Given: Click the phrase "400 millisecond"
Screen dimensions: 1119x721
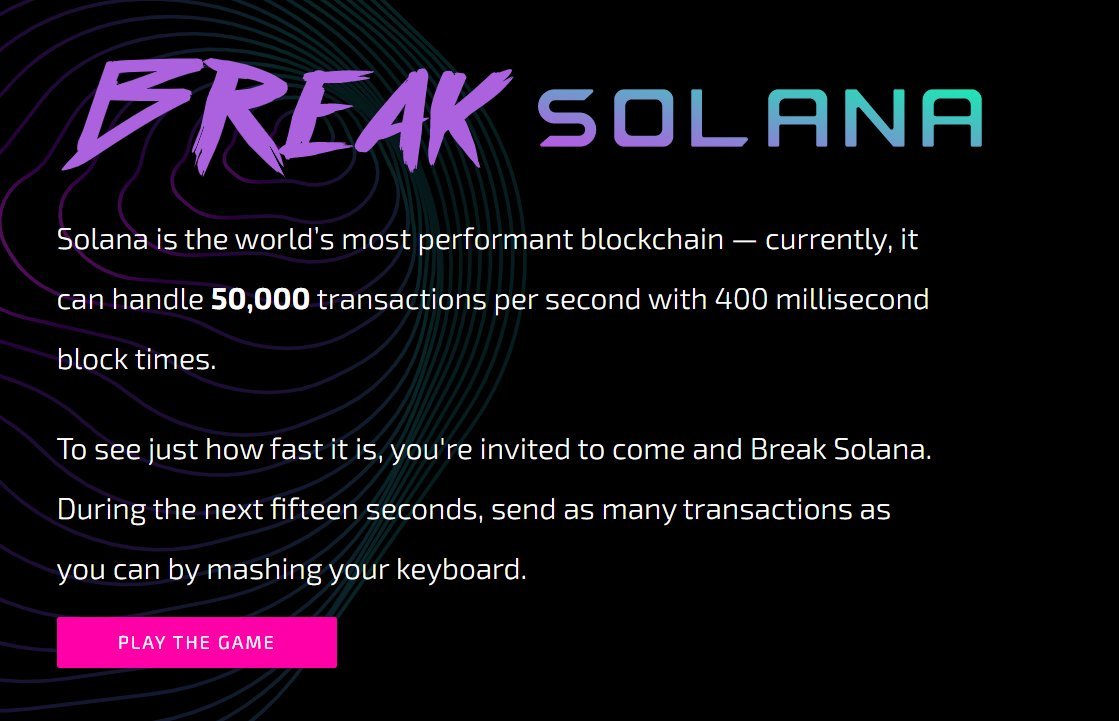Looking at the screenshot, I should [x=822, y=299].
